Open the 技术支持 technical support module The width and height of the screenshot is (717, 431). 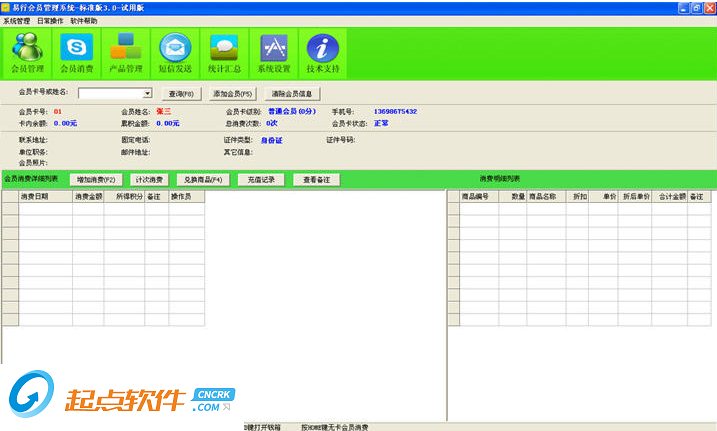pos(323,53)
